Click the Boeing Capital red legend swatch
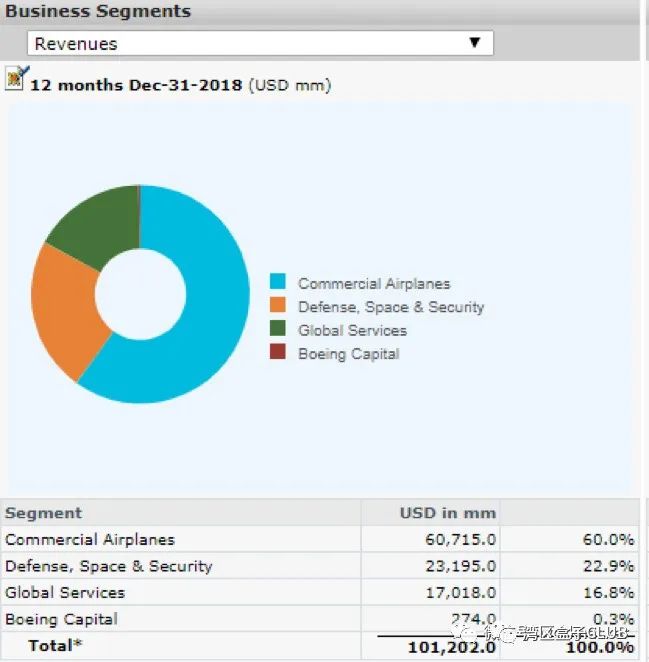This screenshot has width=649, height=662. 277,352
